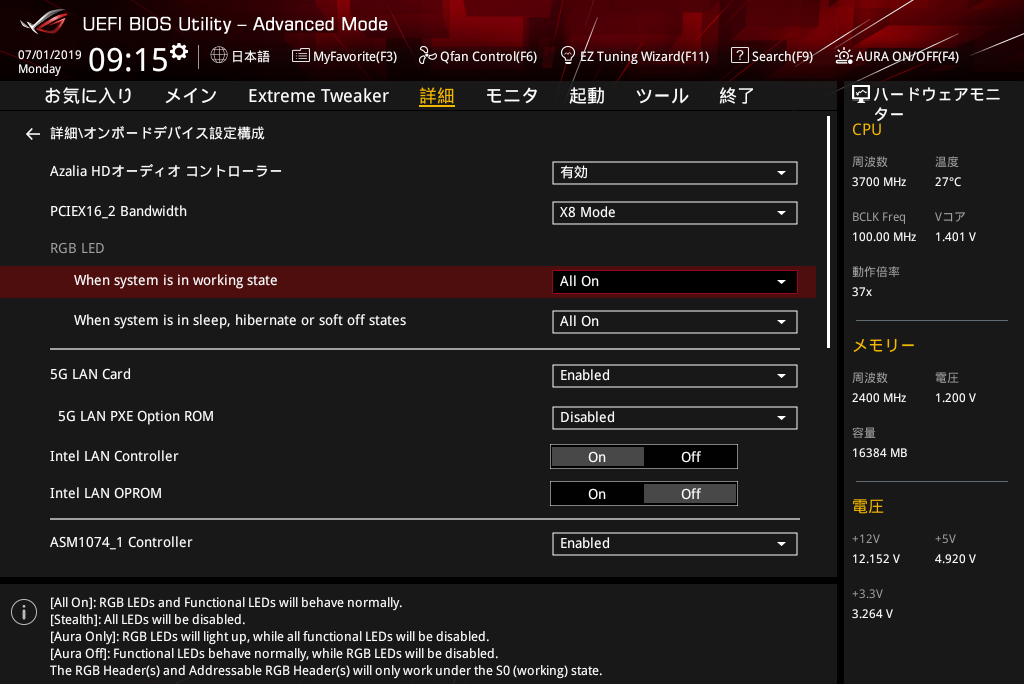
Task: Switch to 起動 tab
Action: pyautogui.click(x=586, y=96)
